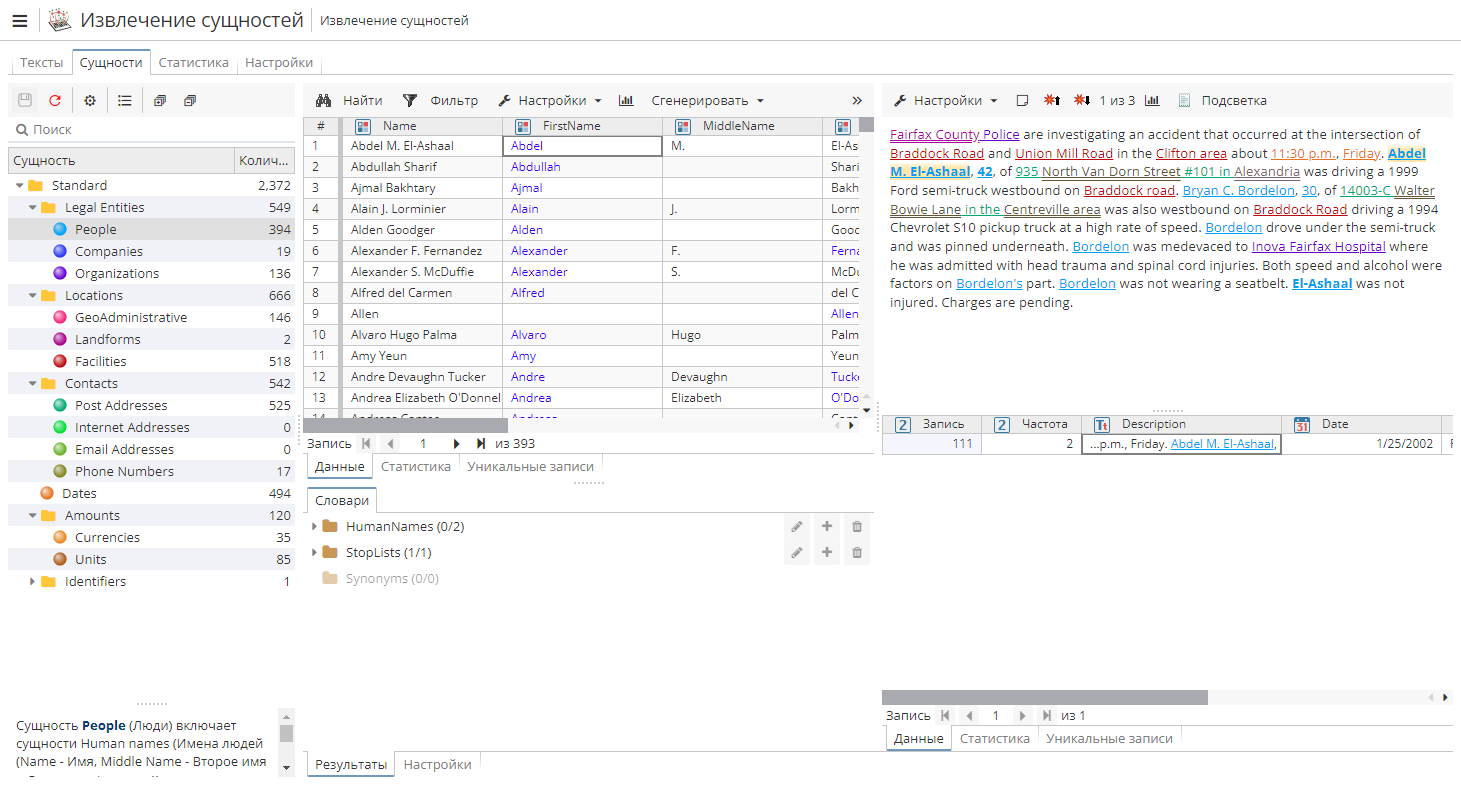1461x785 pixels.
Task: Go to last record in entities grid
Action: [x=481, y=443]
